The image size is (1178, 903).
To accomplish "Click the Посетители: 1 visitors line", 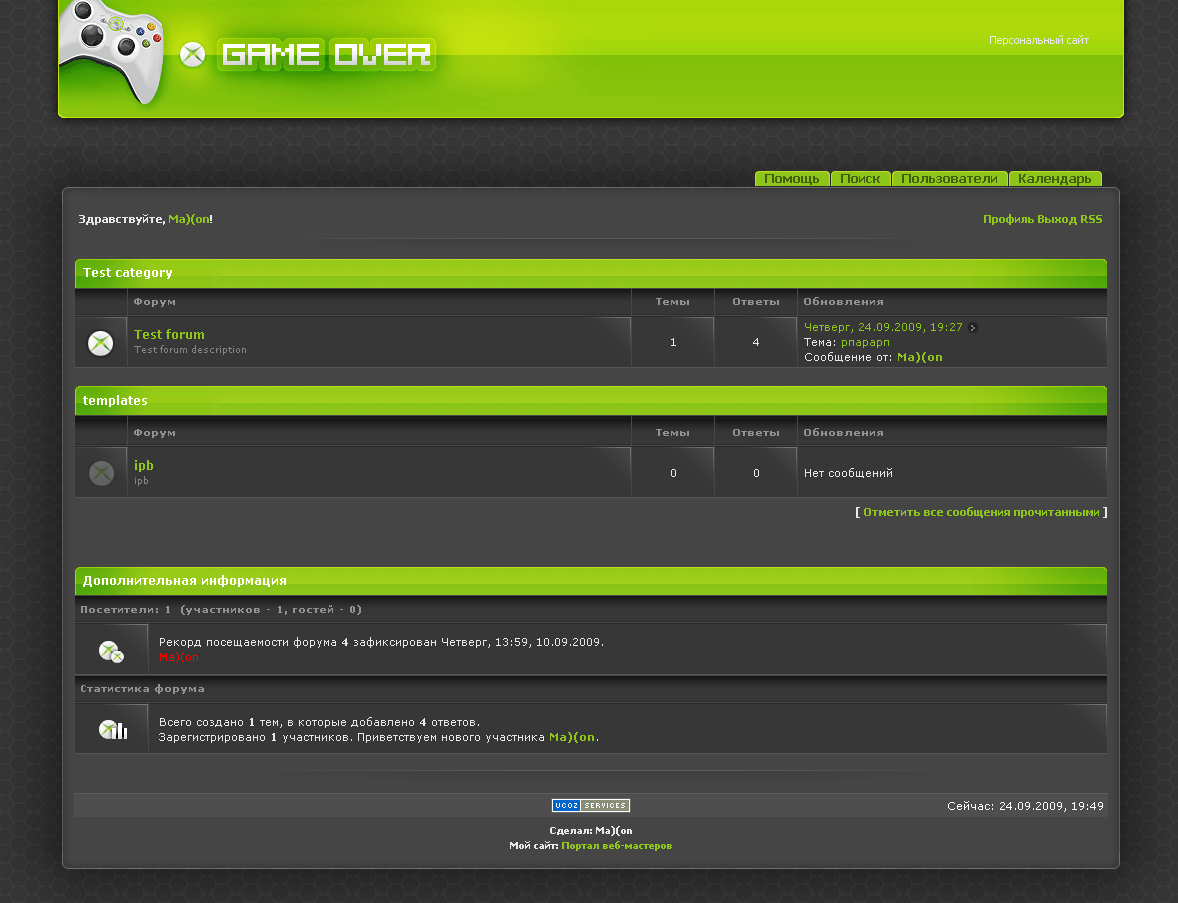I will click(221, 610).
